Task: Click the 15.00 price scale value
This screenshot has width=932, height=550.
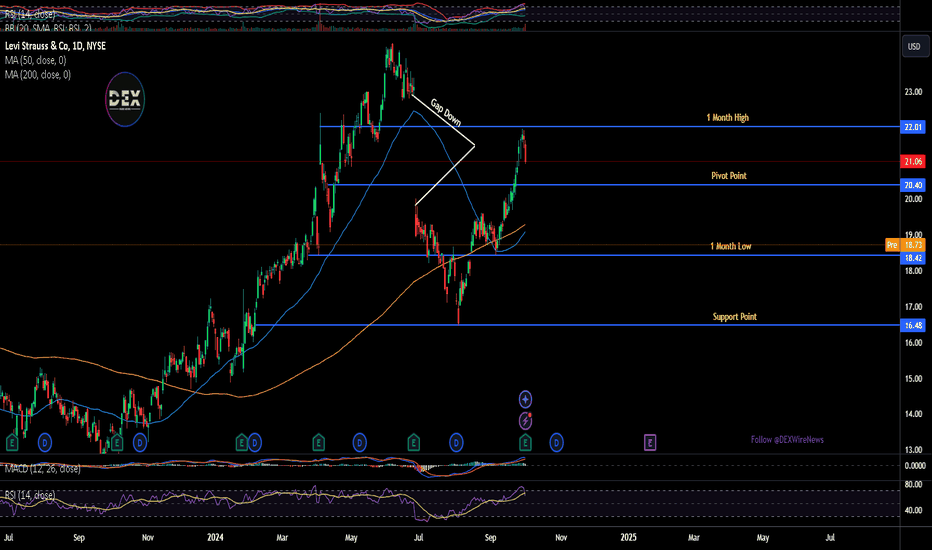Action: pyautogui.click(x=913, y=379)
